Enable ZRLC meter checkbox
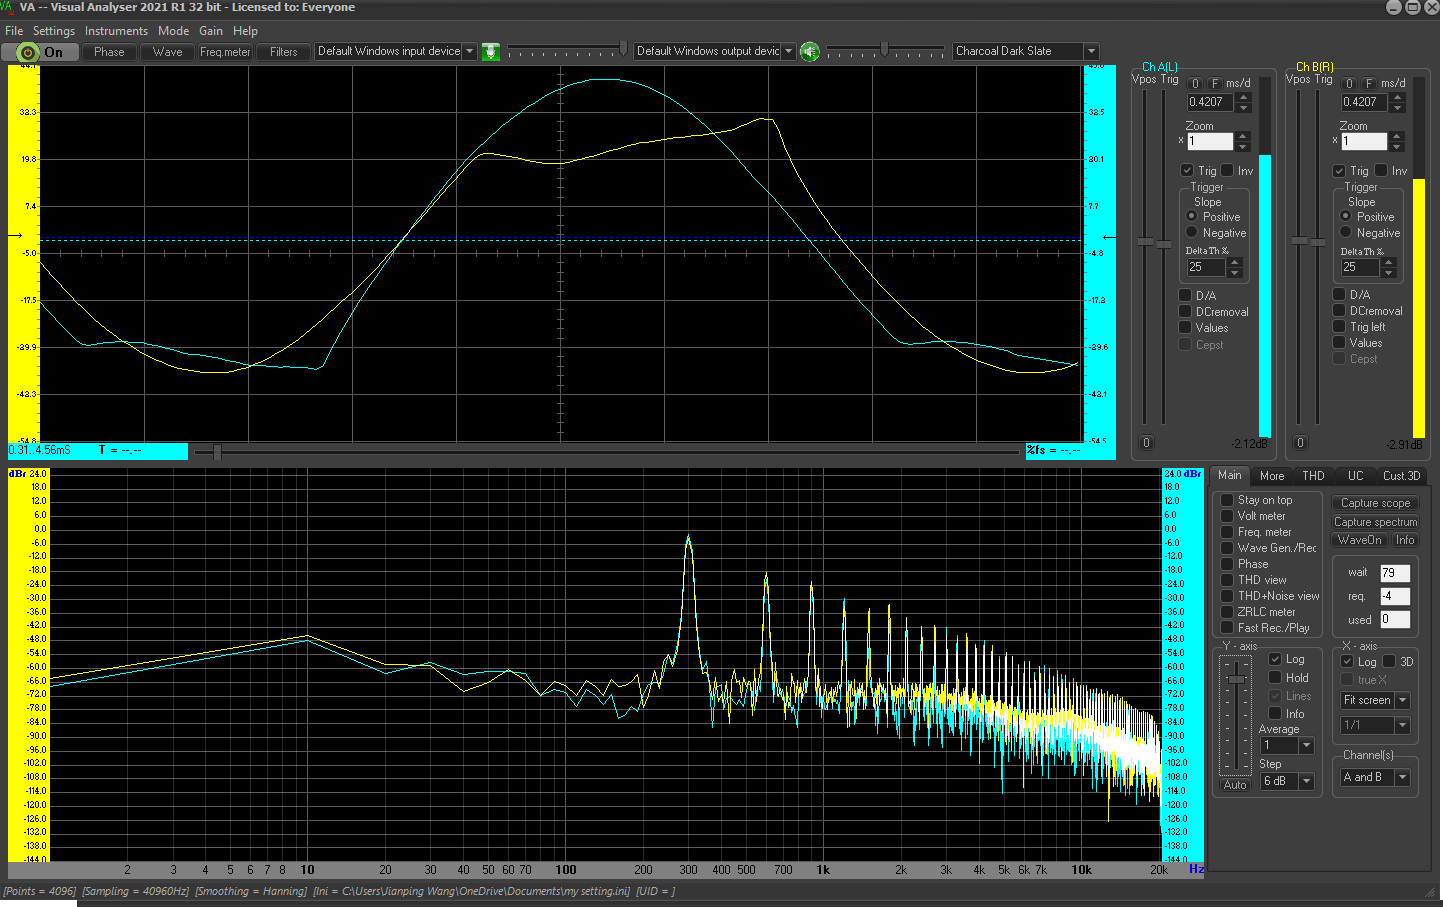The width and height of the screenshot is (1443, 907). click(x=1227, y=612)
